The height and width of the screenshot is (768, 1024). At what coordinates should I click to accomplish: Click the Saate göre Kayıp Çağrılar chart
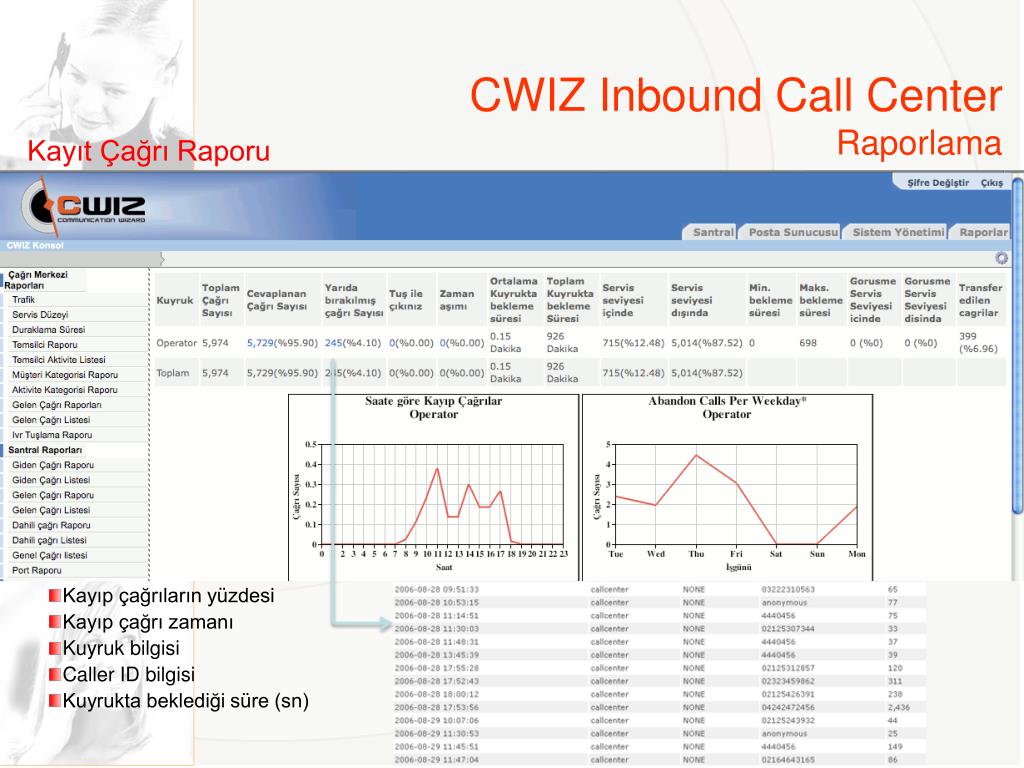tap(434, 487)
